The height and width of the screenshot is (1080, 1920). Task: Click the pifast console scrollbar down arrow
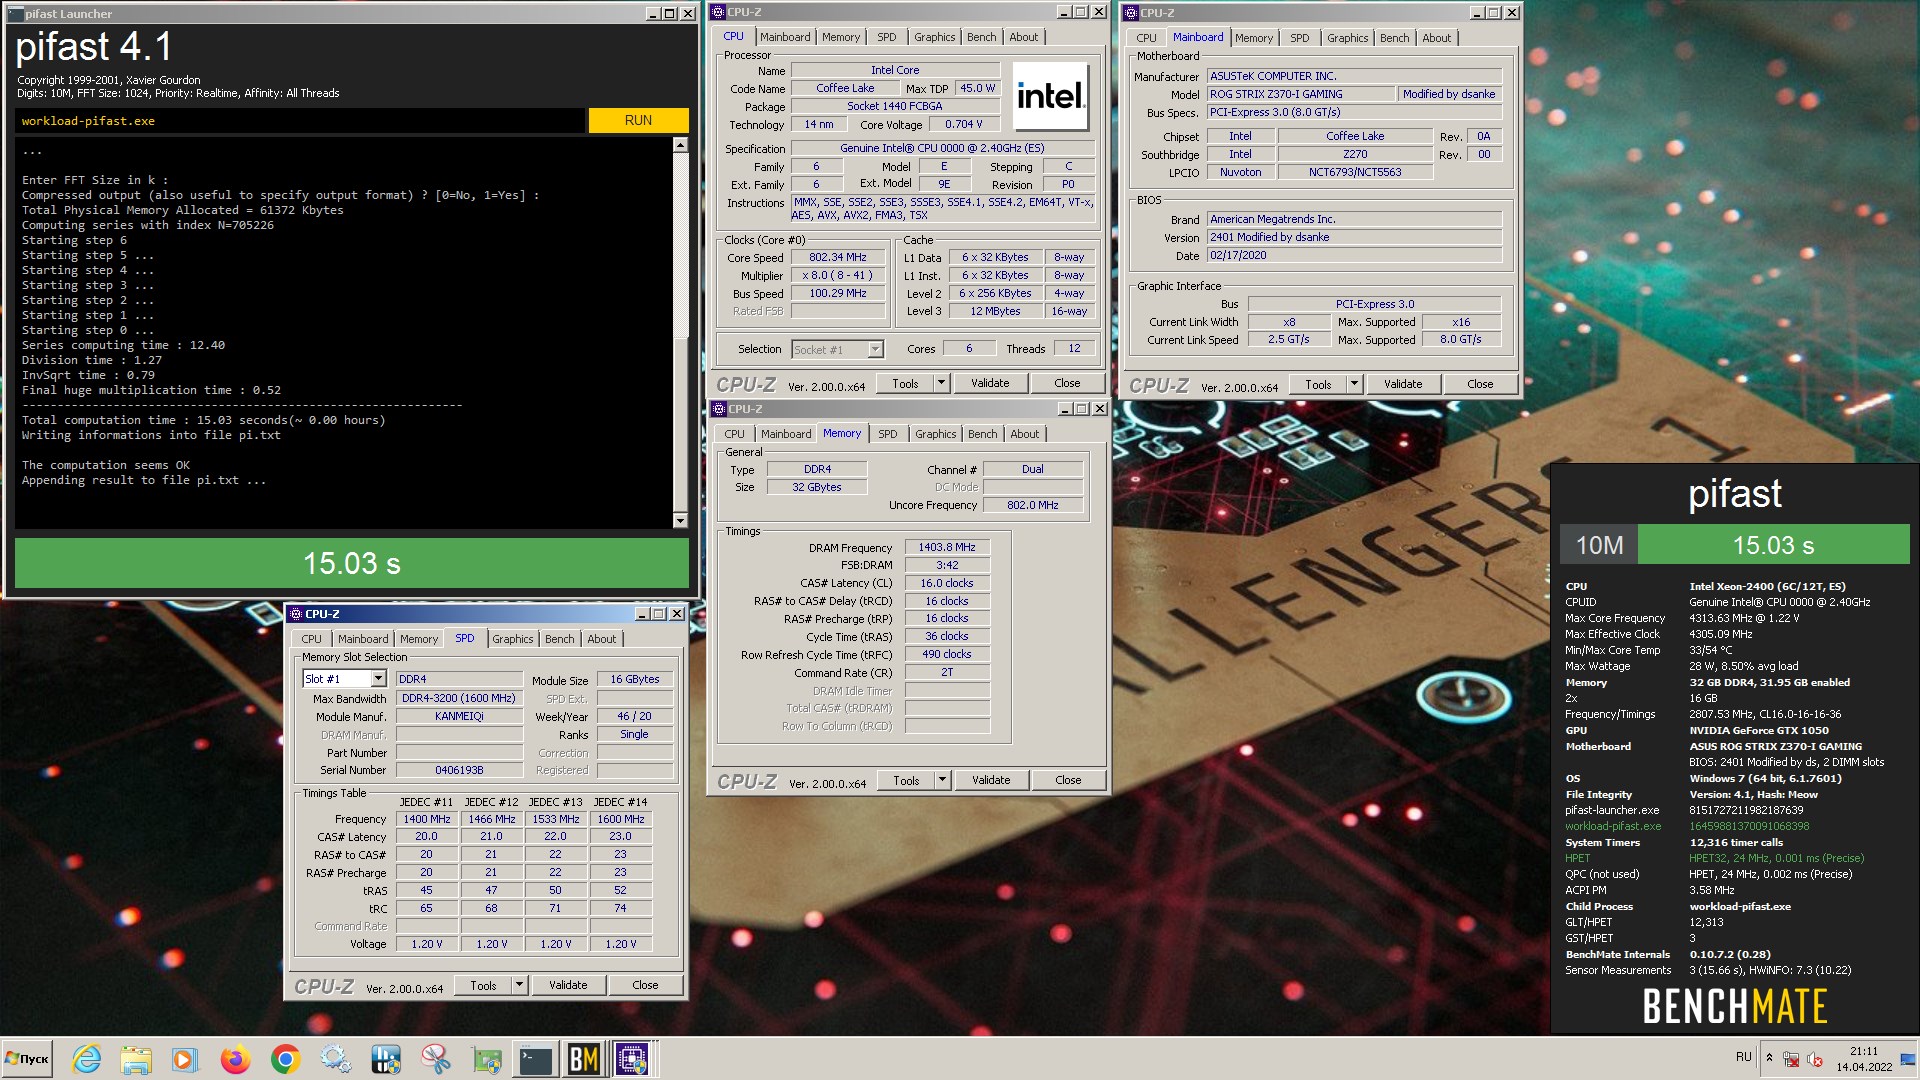(680, 520)
